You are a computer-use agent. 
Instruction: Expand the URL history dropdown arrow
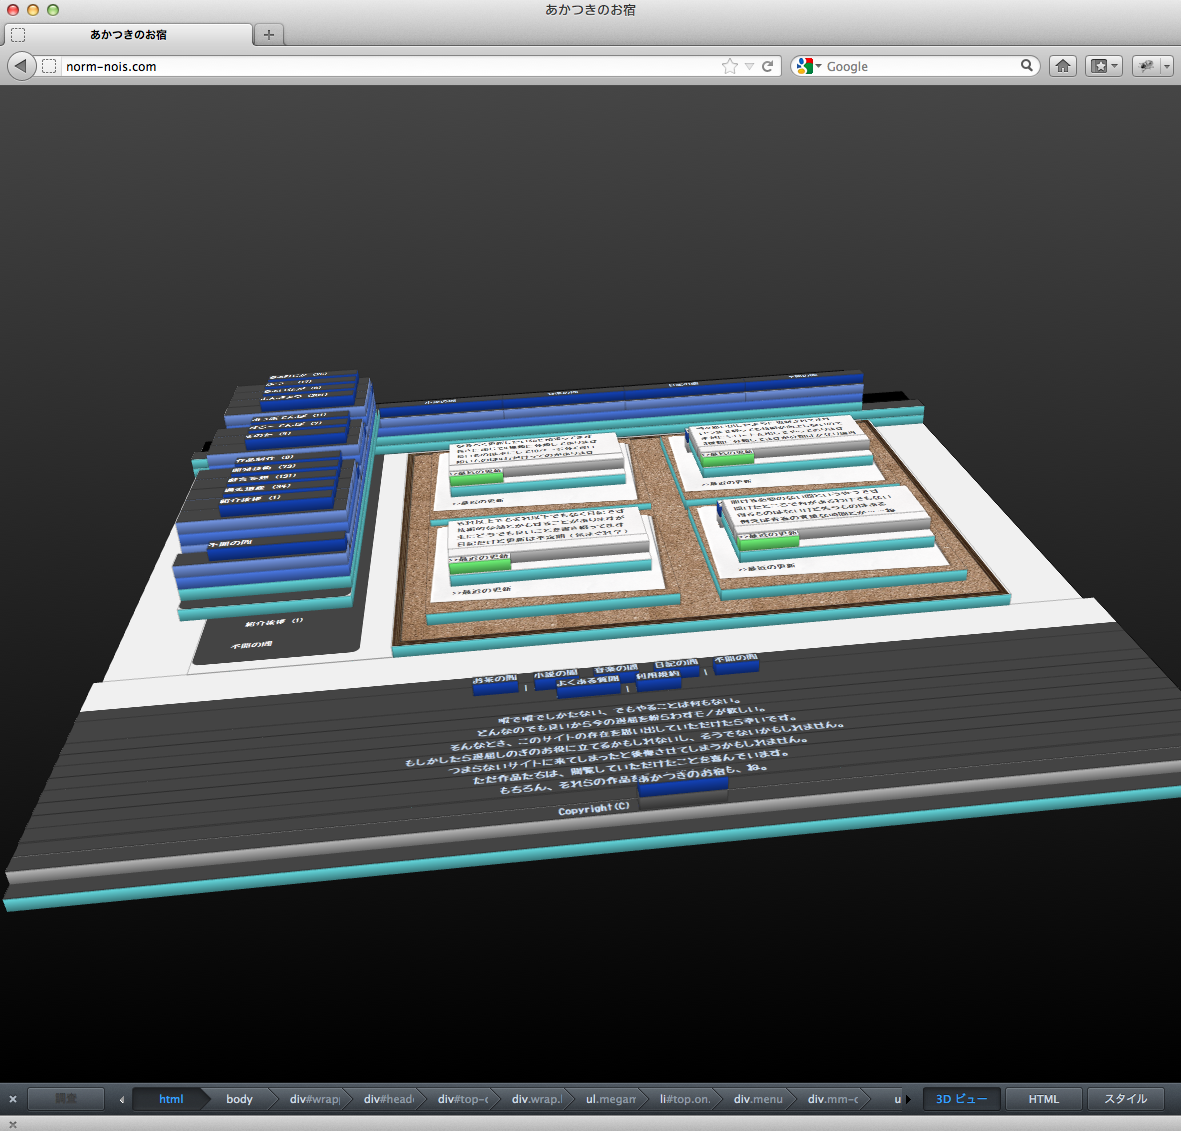point(749,66)
